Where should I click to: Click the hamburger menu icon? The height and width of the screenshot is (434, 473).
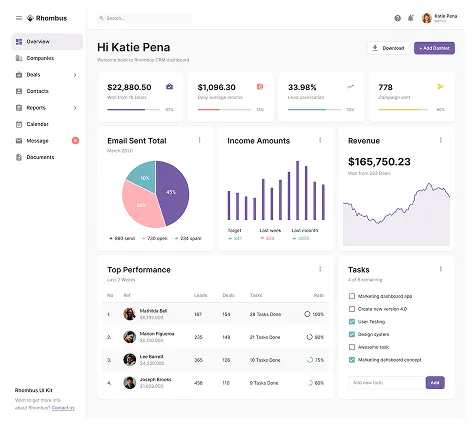(19, 18)
